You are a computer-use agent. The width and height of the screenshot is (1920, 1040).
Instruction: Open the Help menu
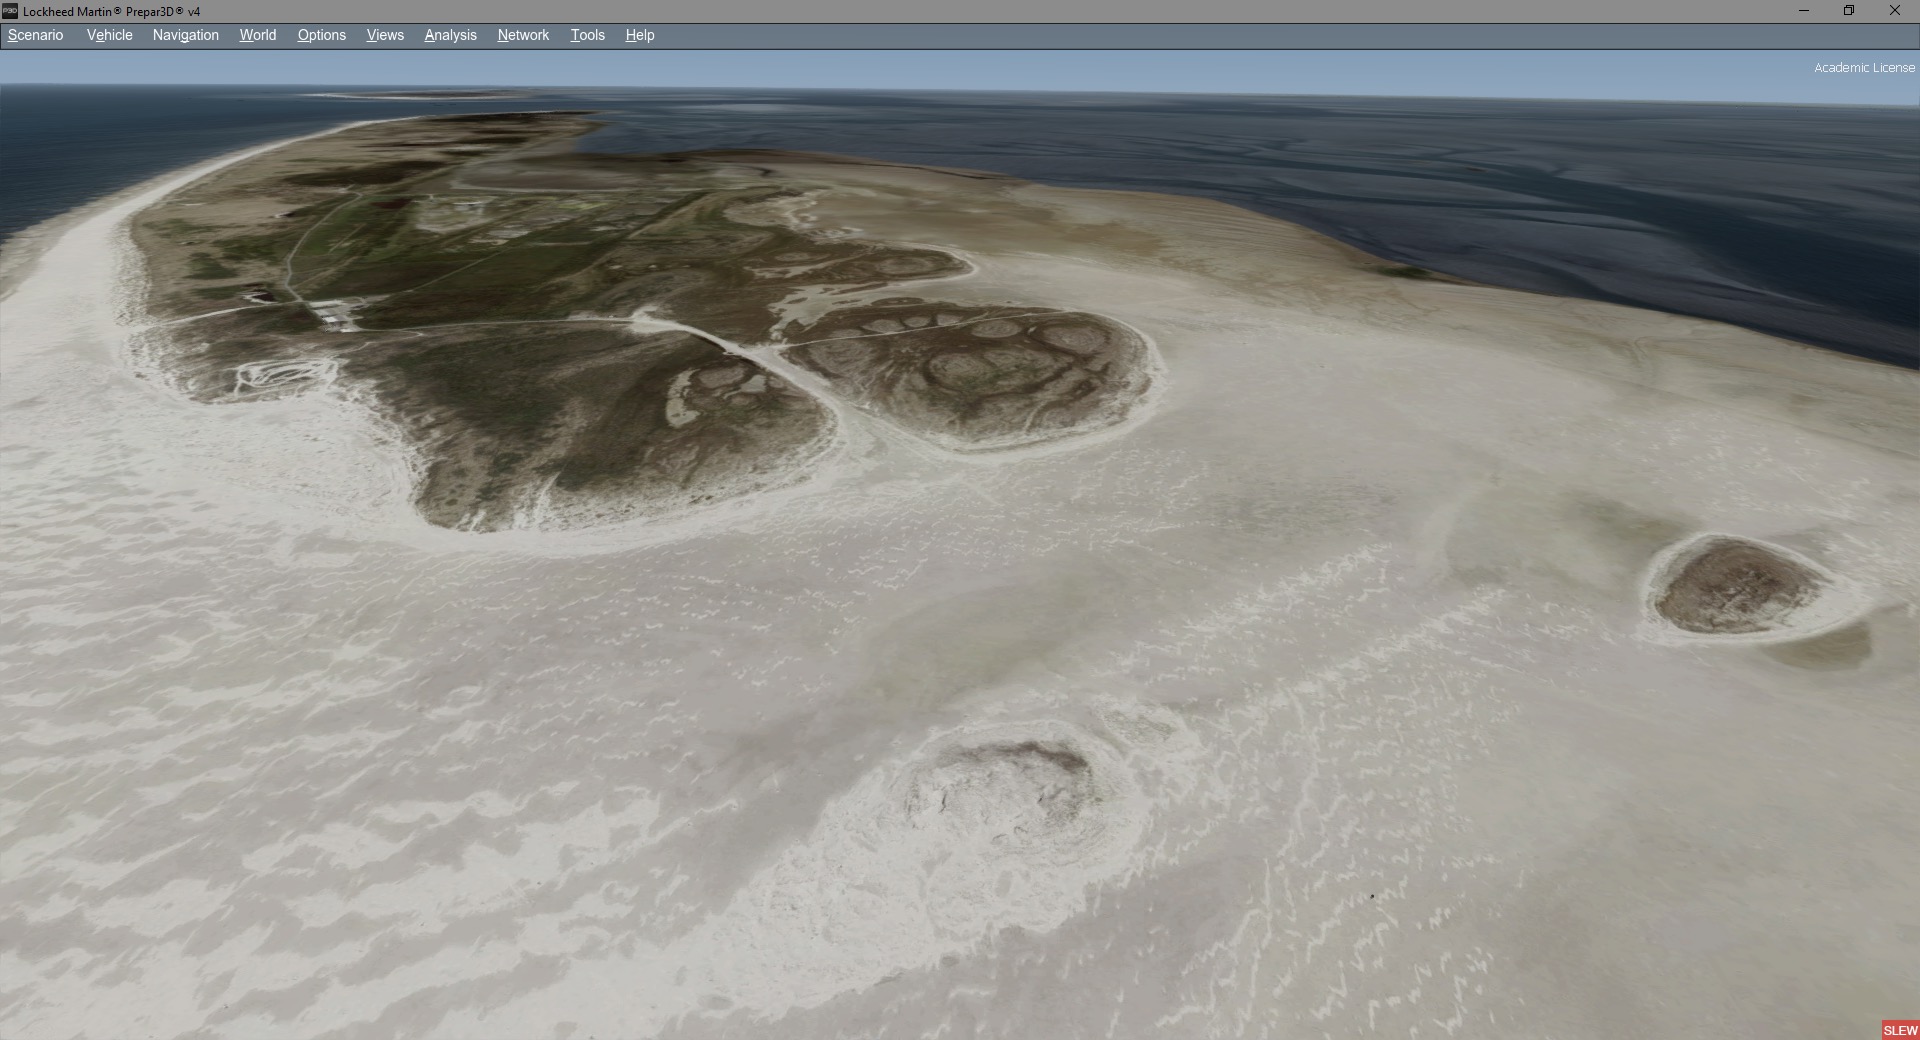[x=639, y=35]
